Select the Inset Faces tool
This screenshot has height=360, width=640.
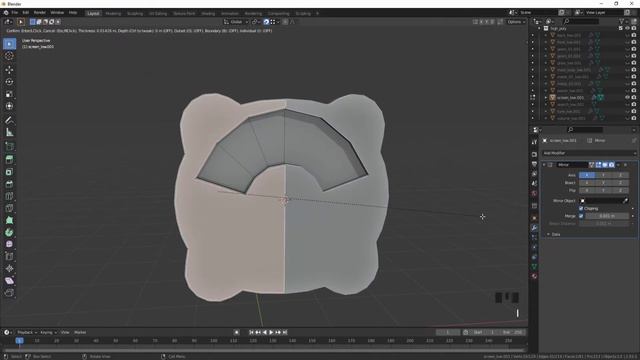coord(9,172)
